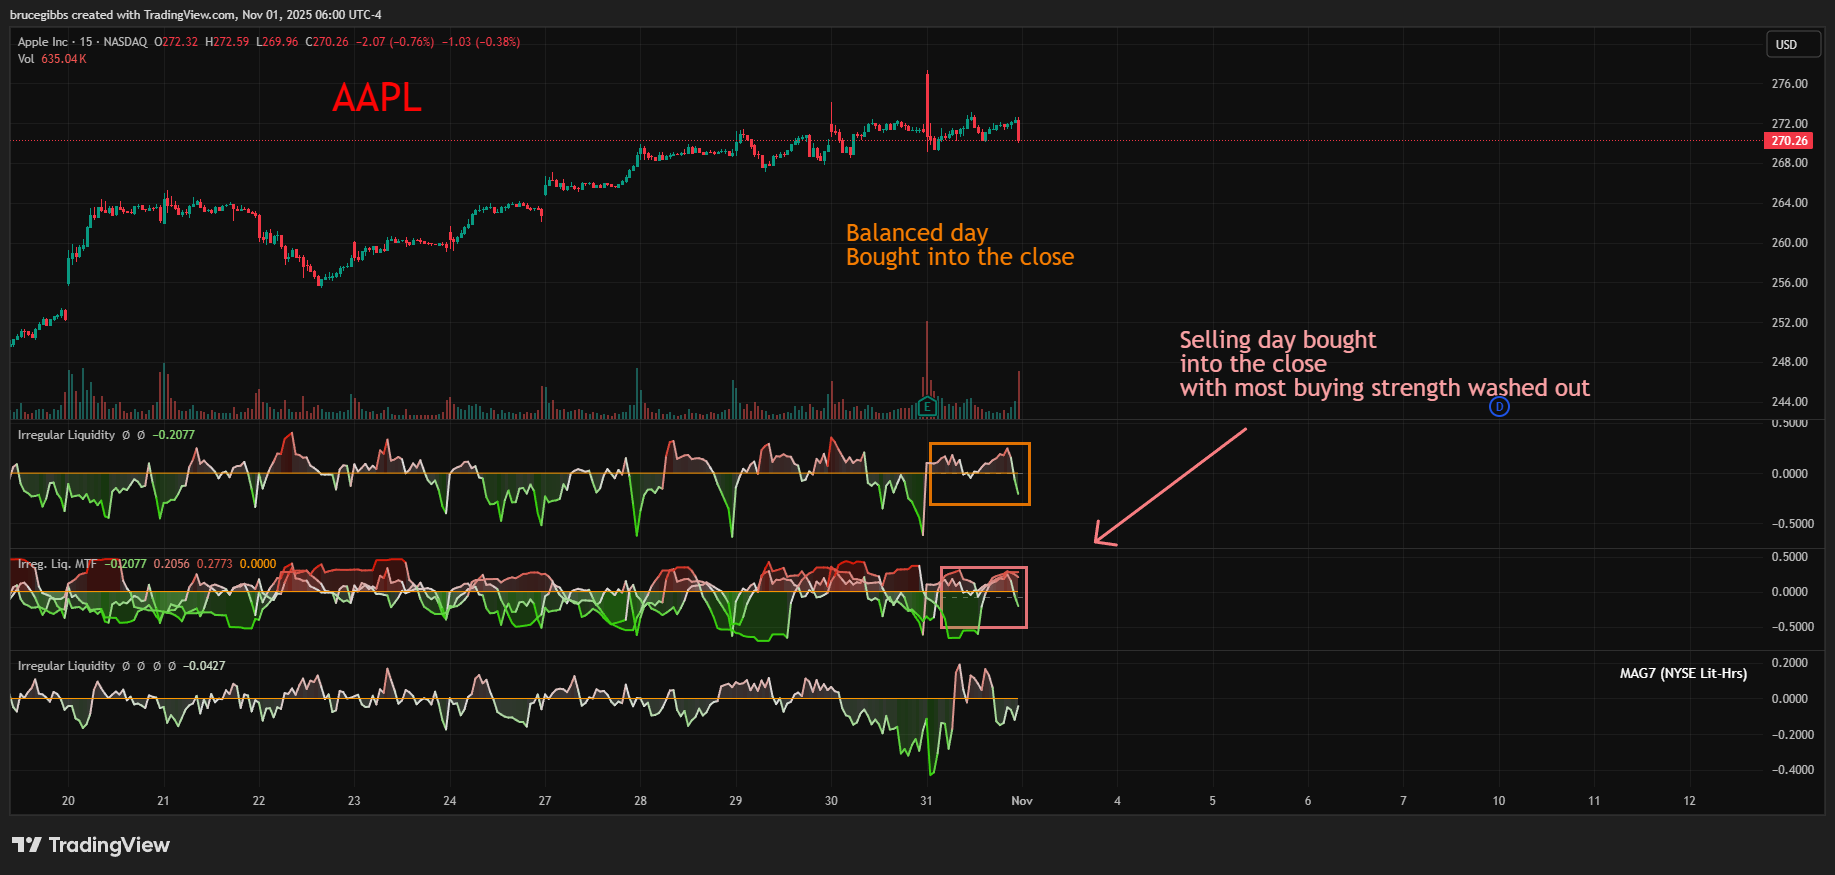The height and width of the screenshot is (875, 1835).
Task: Click the Vol indicator legend label
Action: click(x=26, y=59)
